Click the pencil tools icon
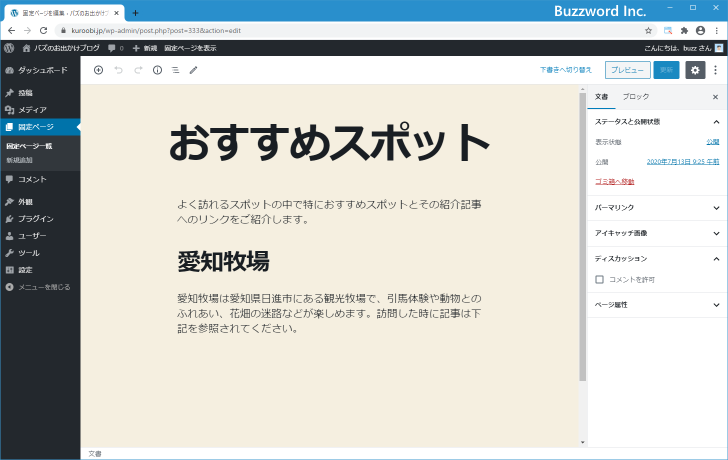 pyautogui.click(x=194, y=70)
